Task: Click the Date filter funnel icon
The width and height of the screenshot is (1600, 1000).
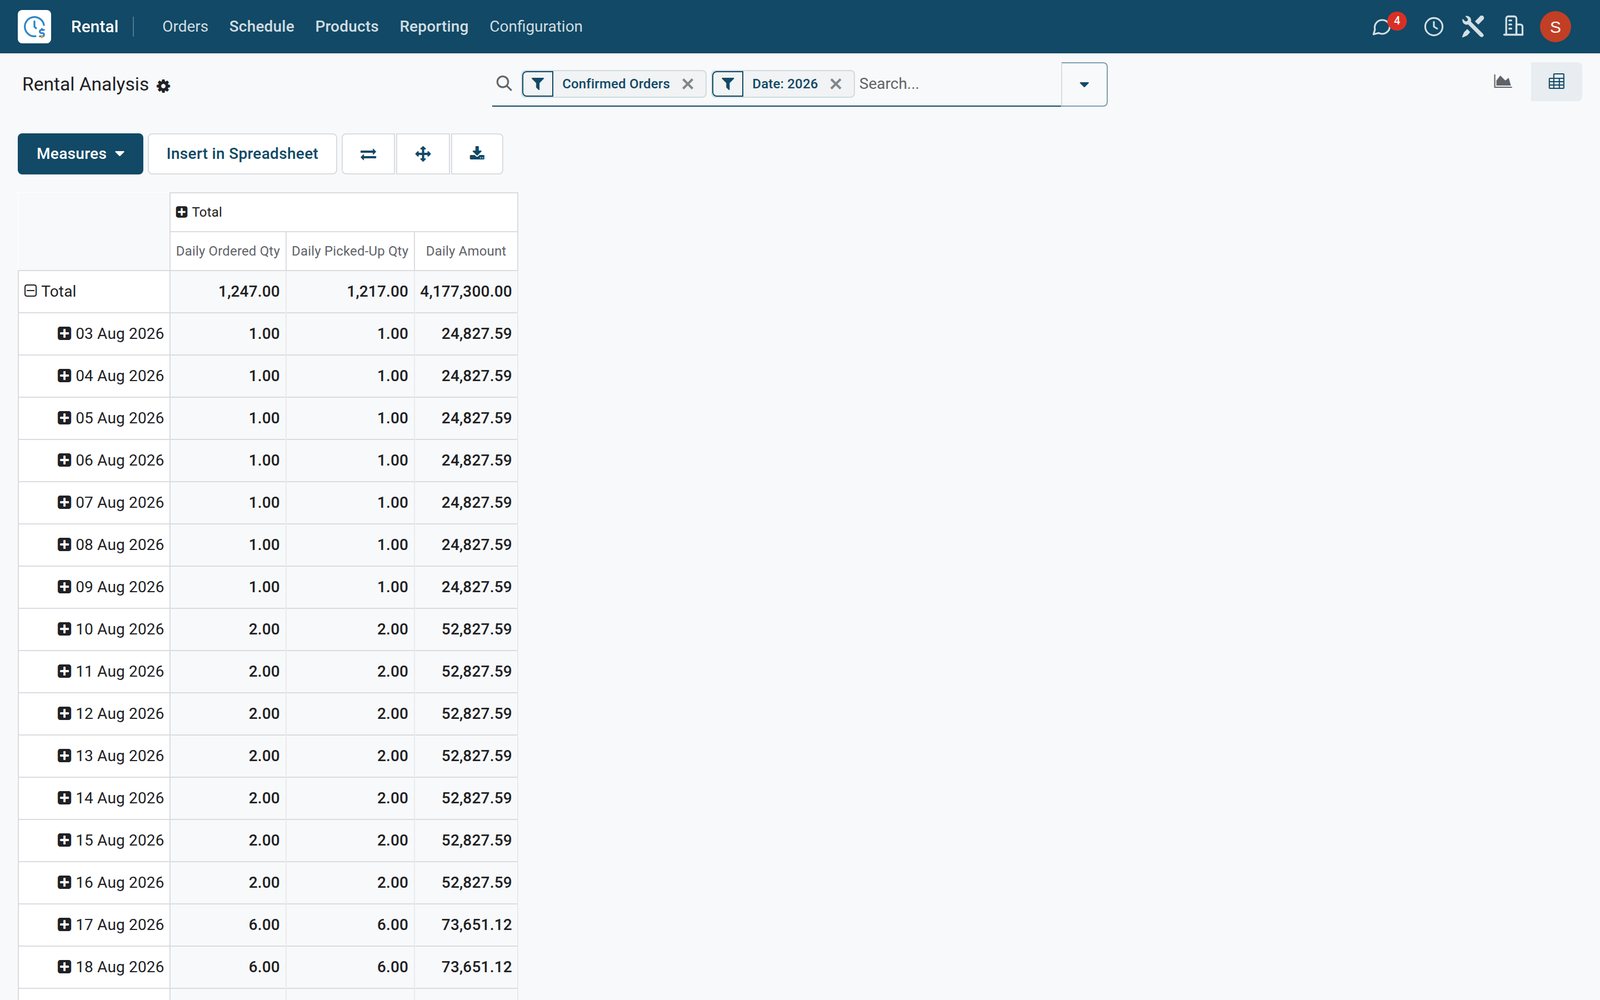Action: 728,84
